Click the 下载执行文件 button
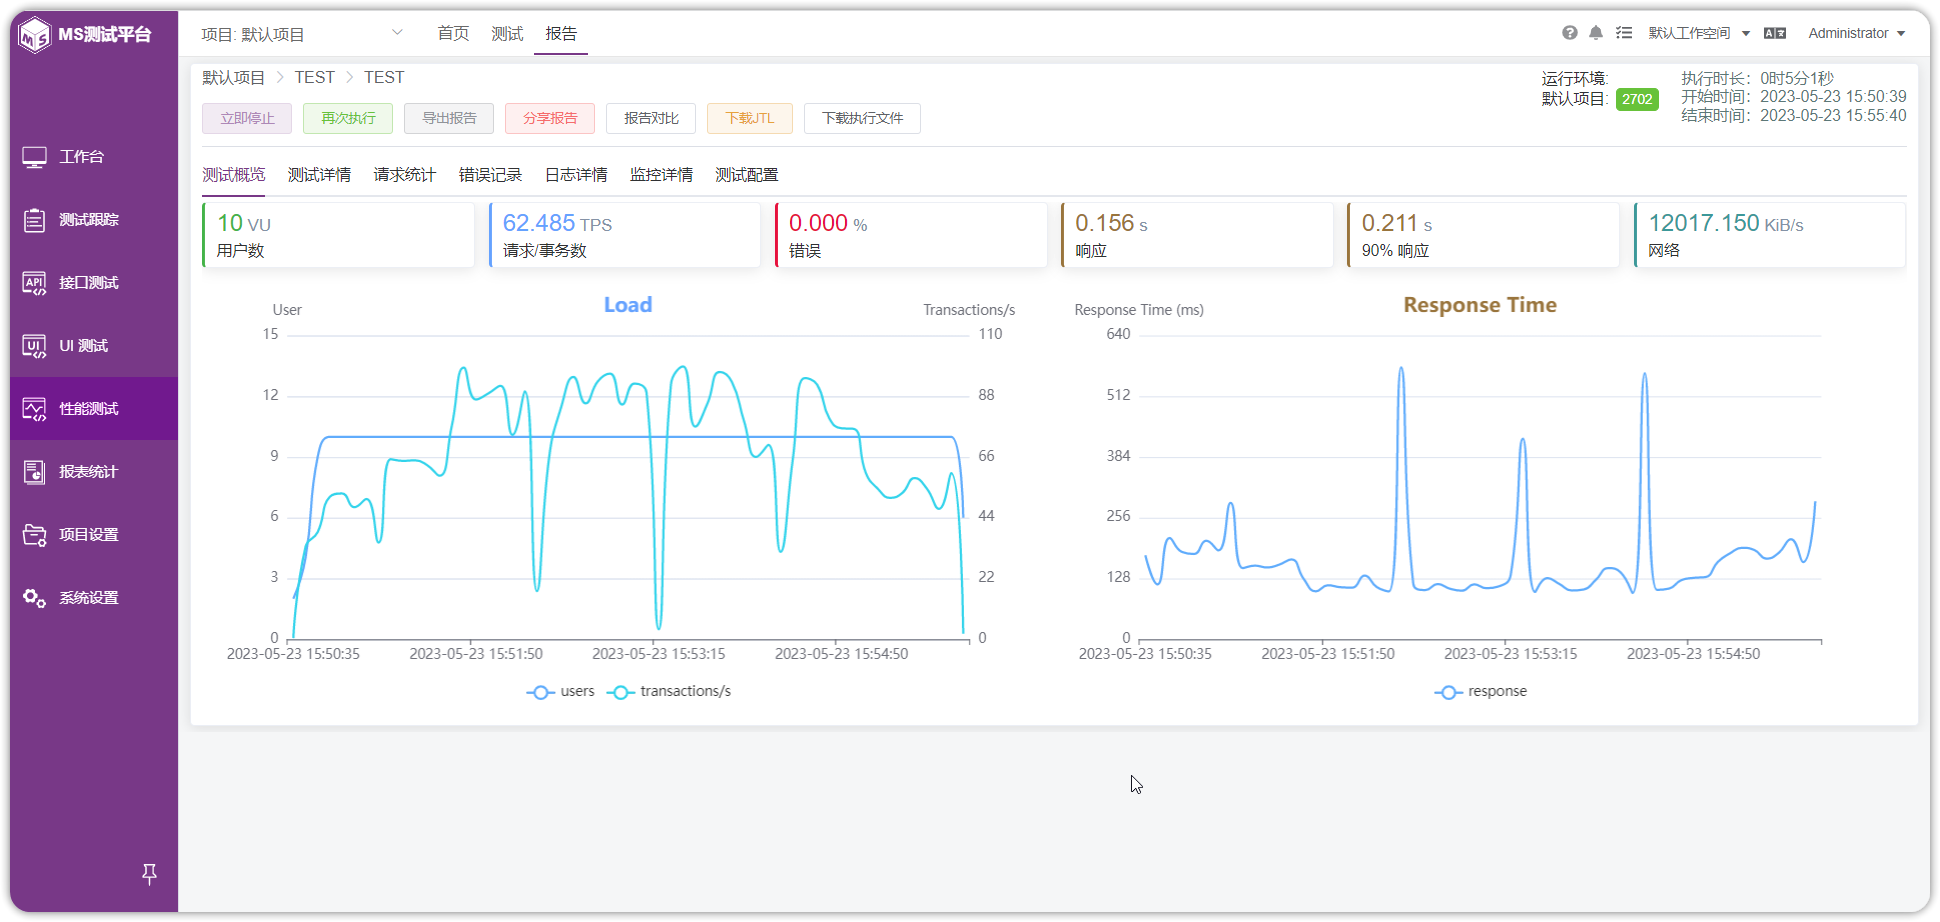The width and height of the screenshot is (1940, 922). click(x=862, y=118)
